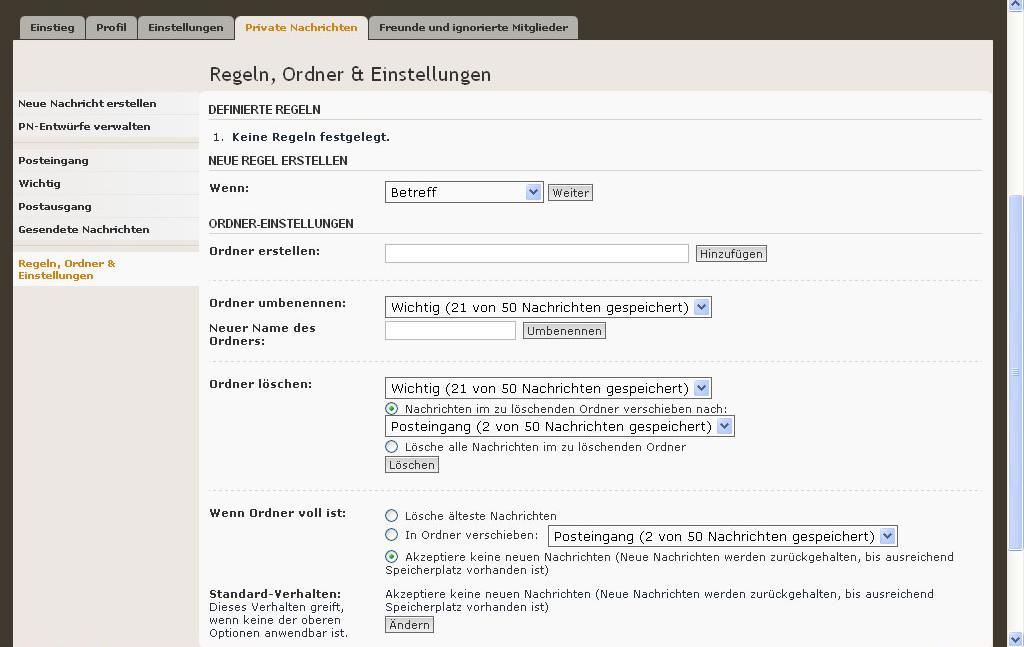Open the In Ordner verschieben target dropdown
The height and width of the screenshot is (647, 1024).
coord(723,536)
